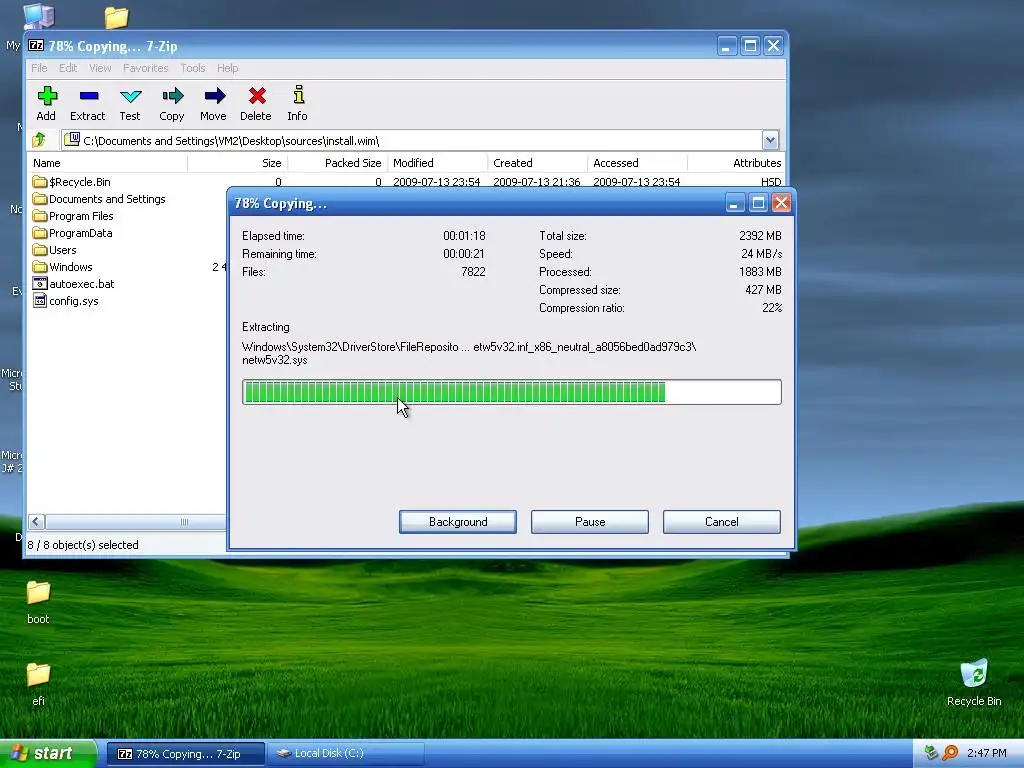Sort by Name column header
The height and width of the screenshot is (768, 1024).
(x=107, y=163)
